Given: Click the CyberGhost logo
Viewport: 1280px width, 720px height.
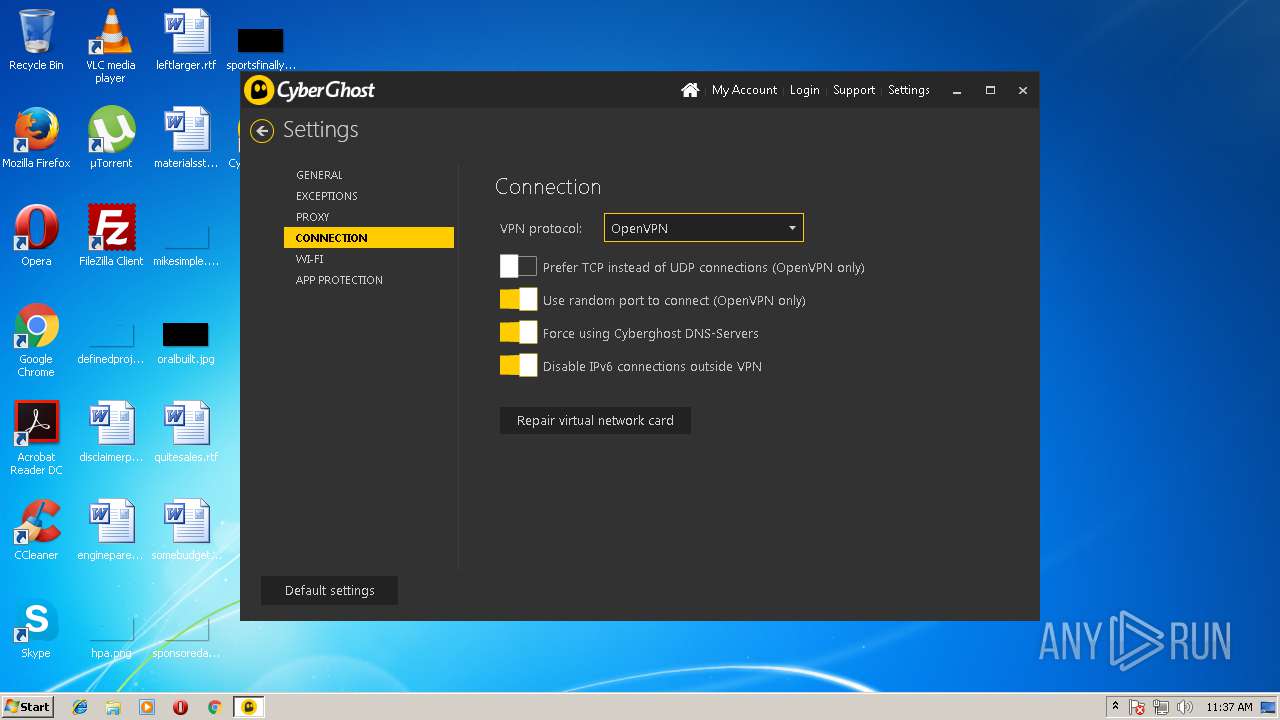Looking at the screenshot, I should tap(311, 90).
